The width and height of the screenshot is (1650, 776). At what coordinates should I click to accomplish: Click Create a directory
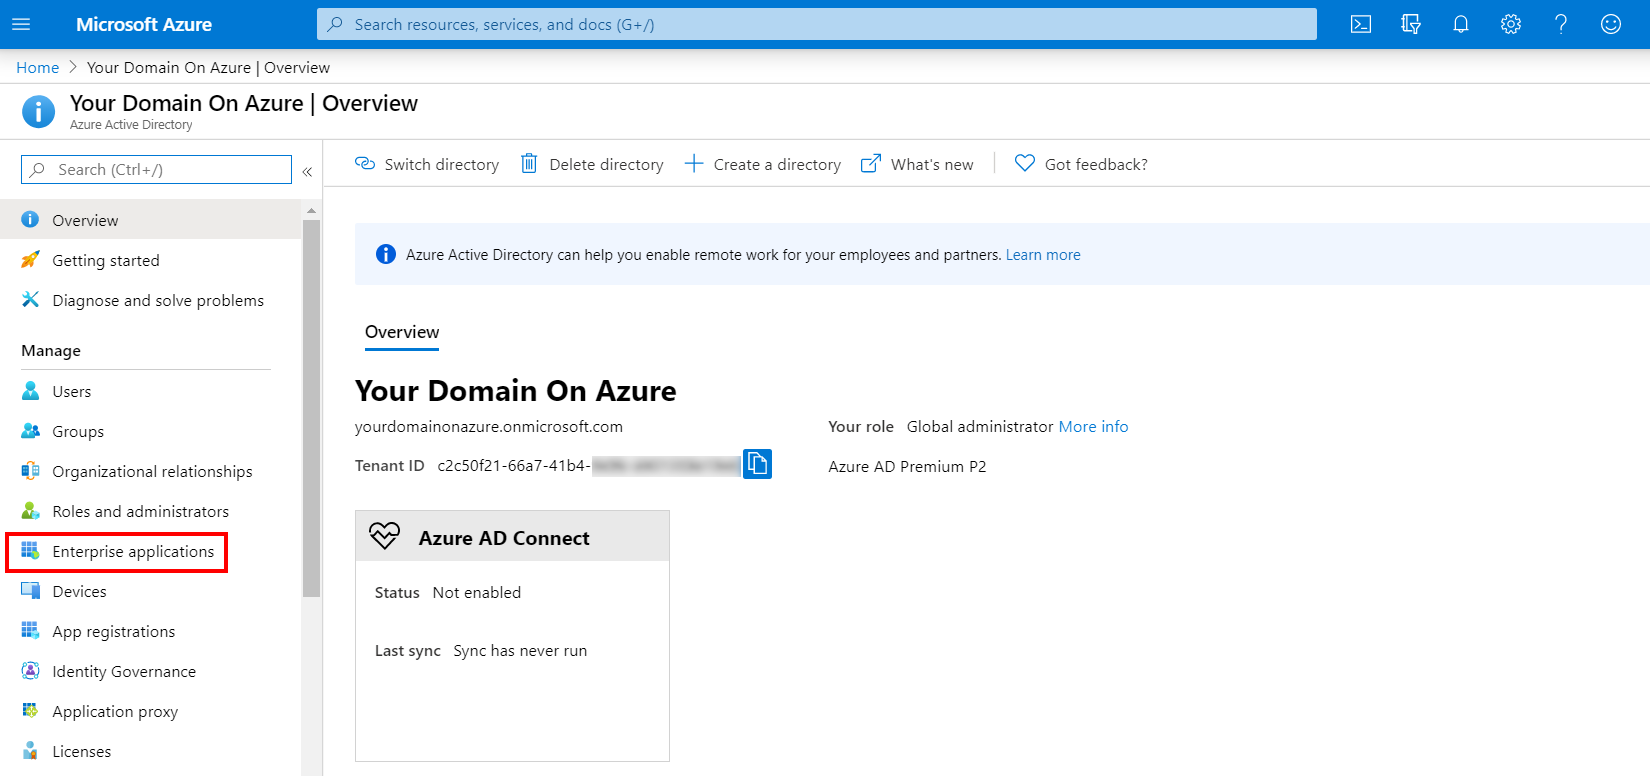tap(763, 164)
